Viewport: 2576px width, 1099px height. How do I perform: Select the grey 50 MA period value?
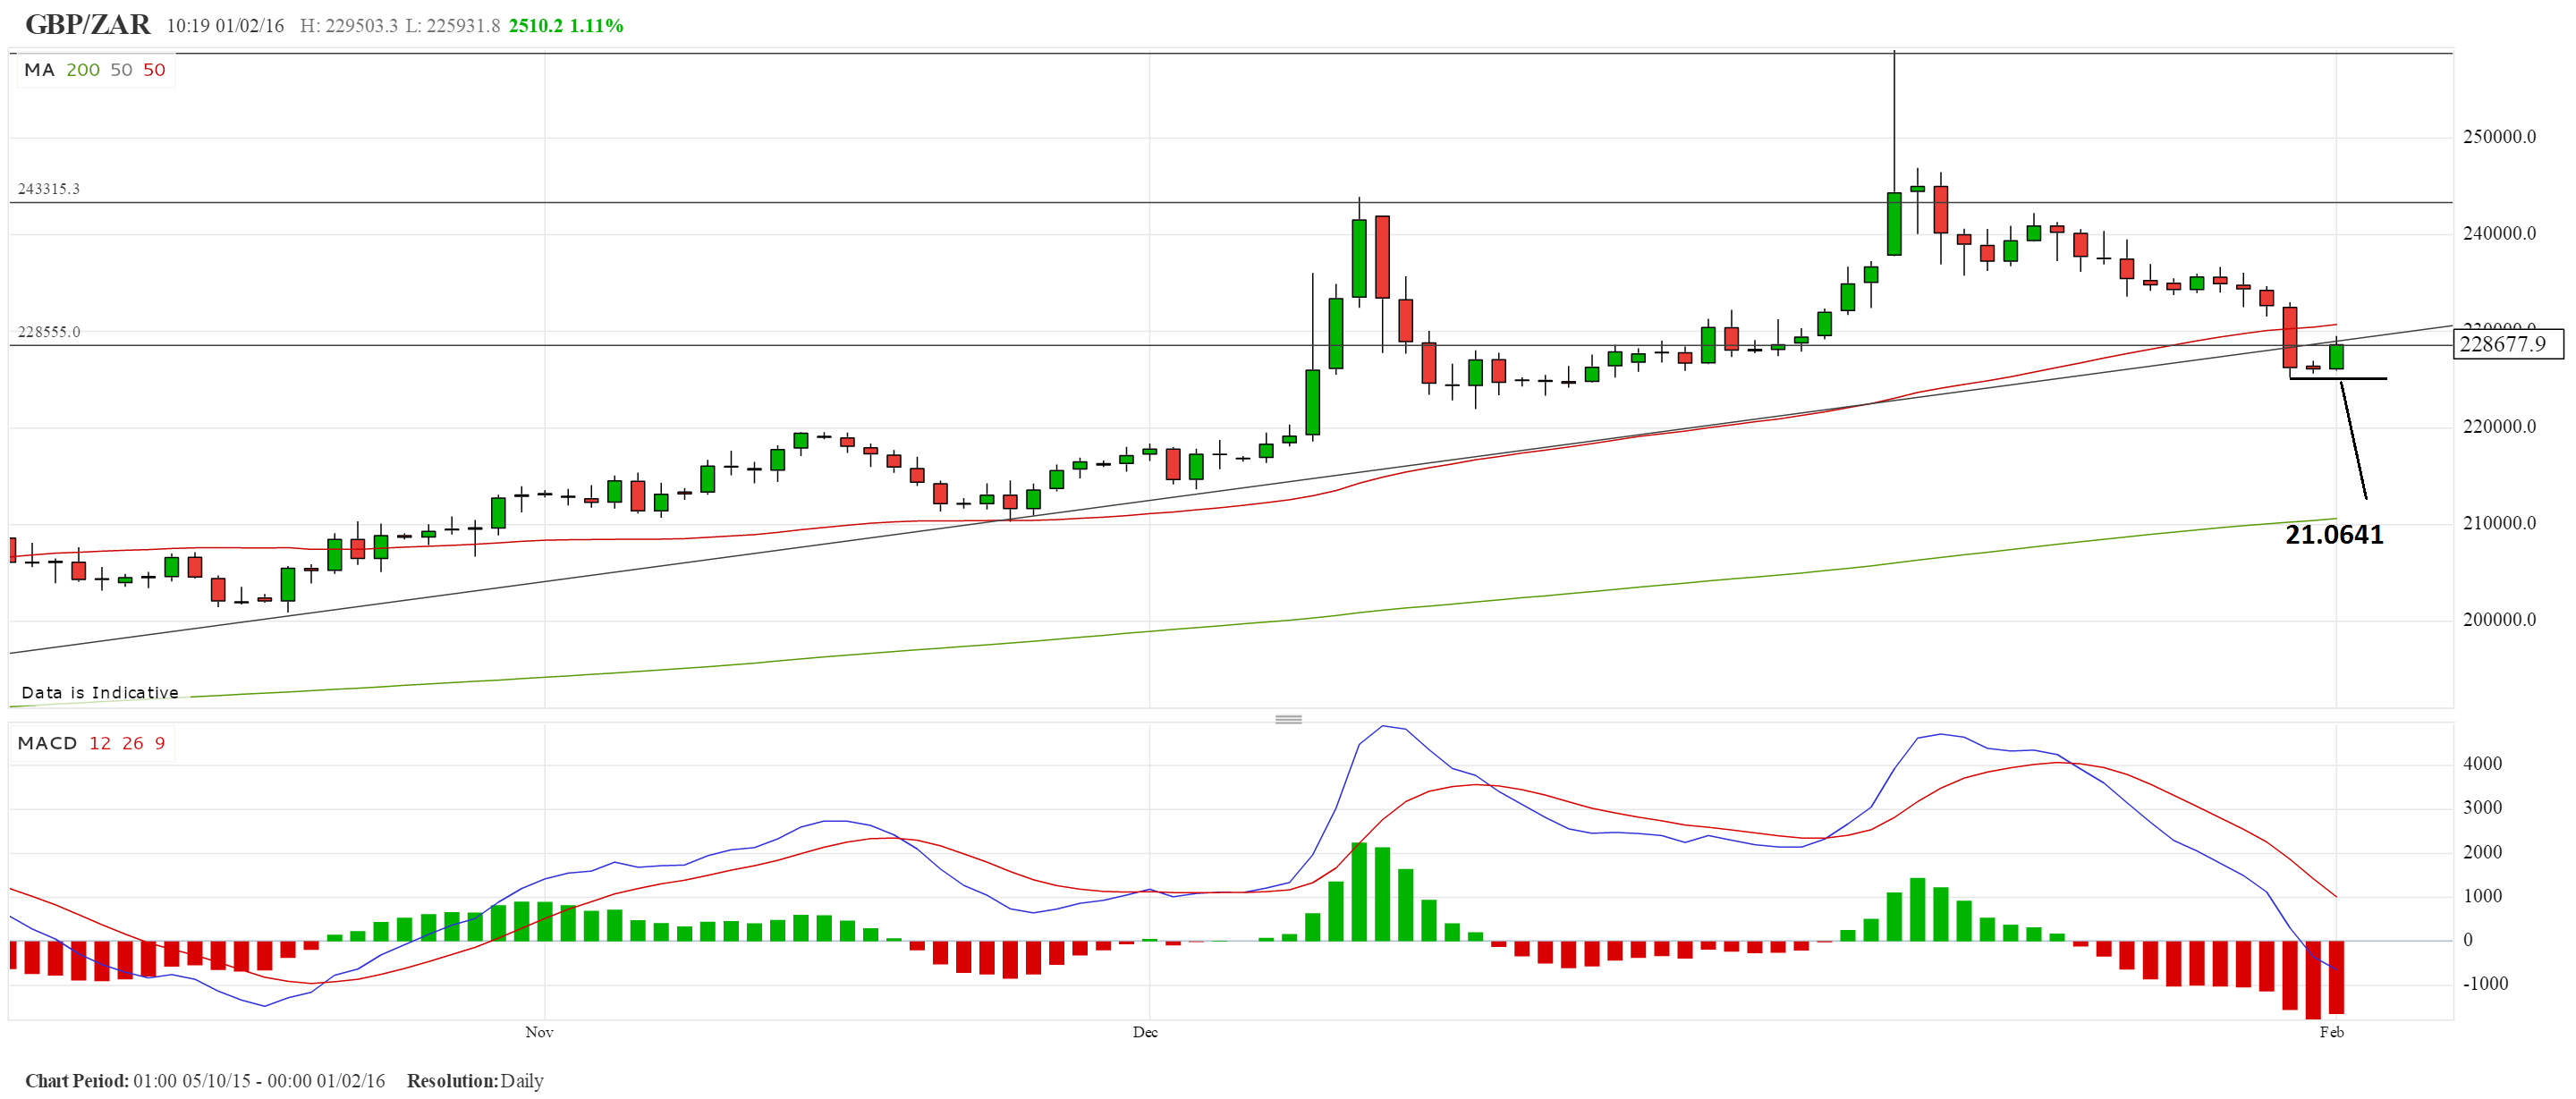(x=121, y=70)
